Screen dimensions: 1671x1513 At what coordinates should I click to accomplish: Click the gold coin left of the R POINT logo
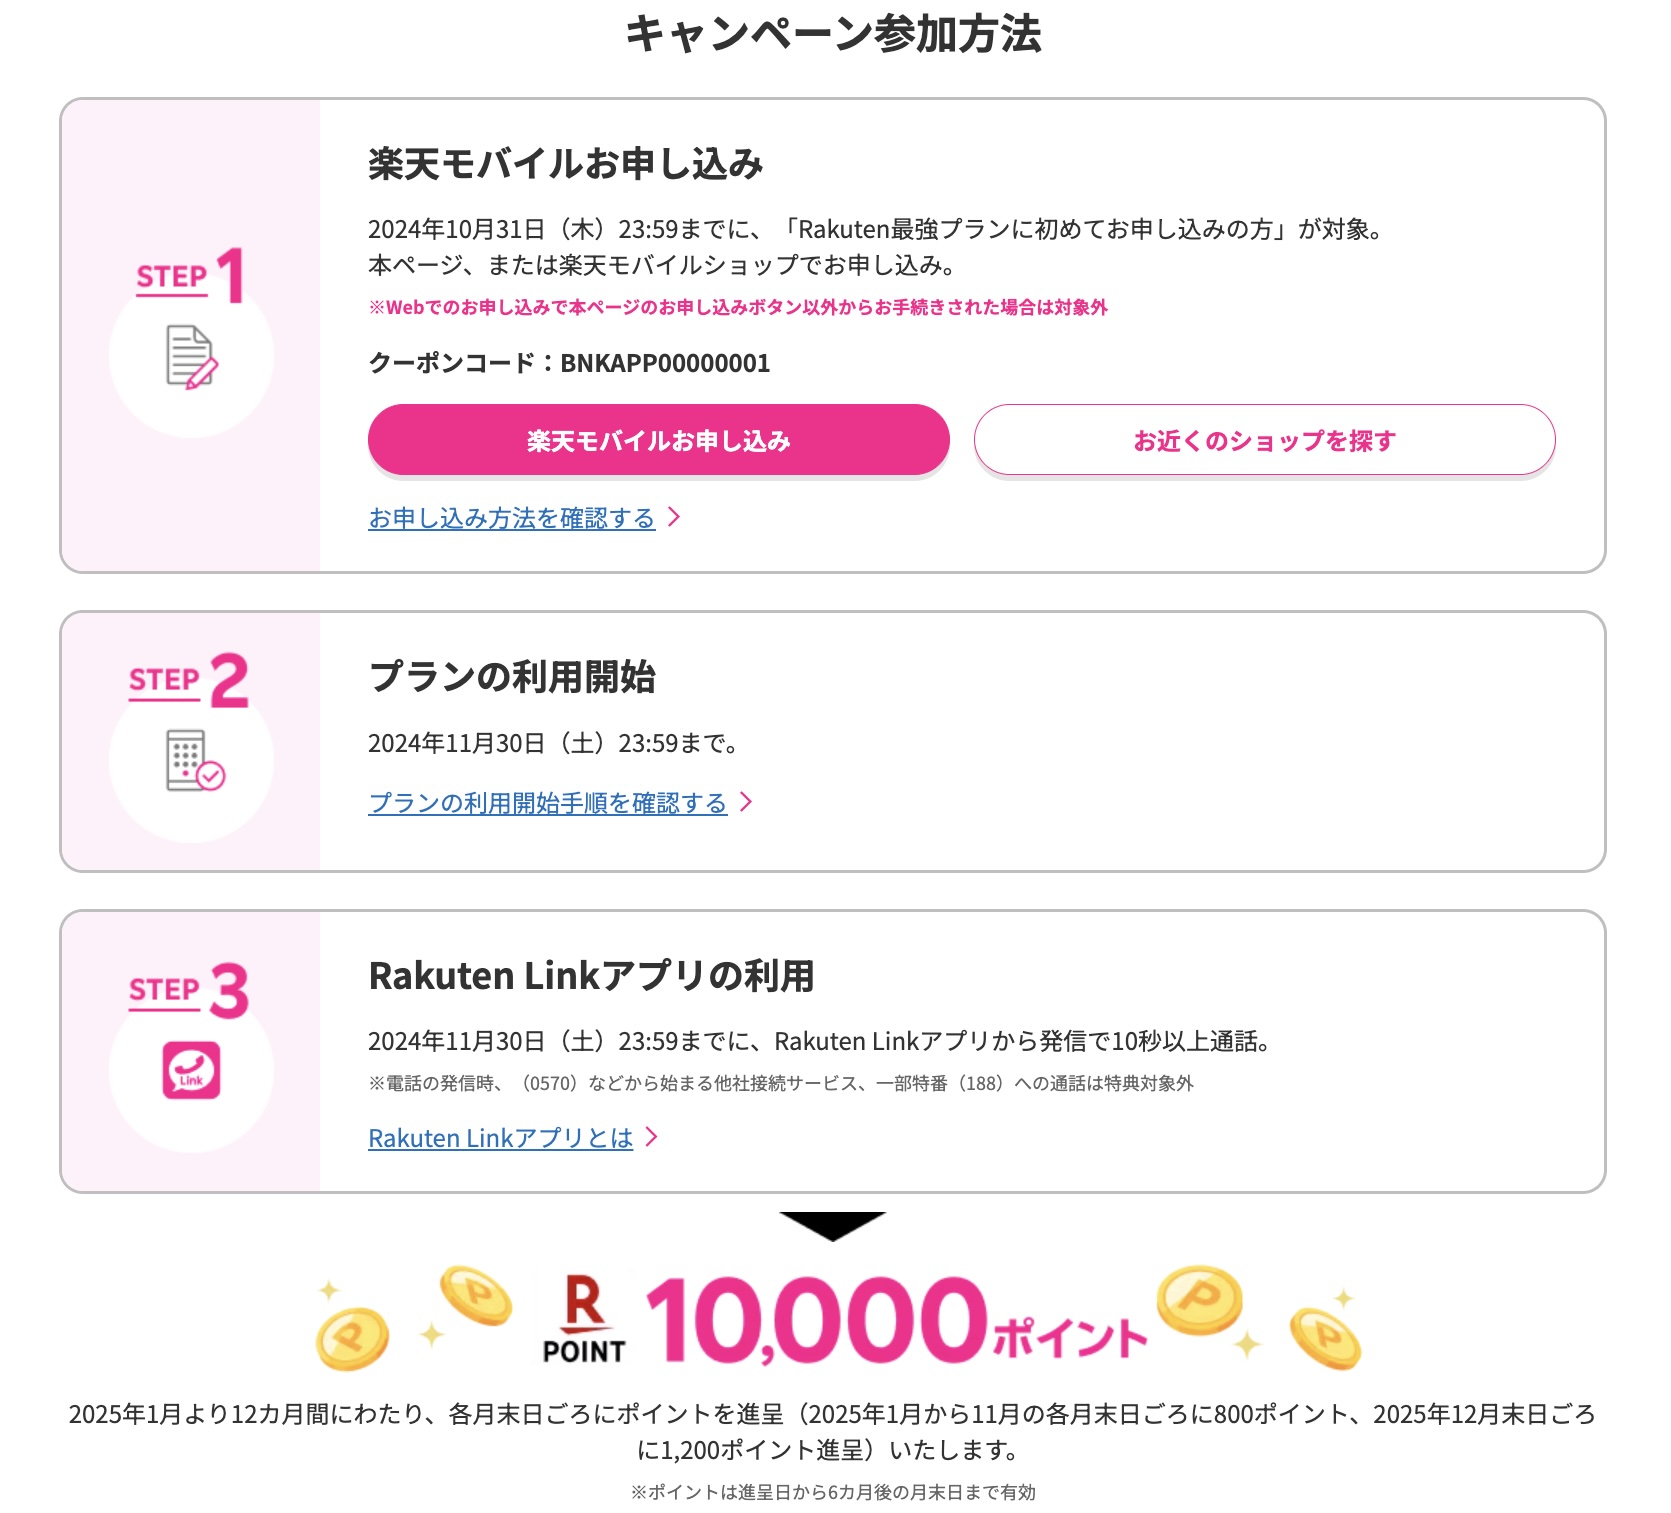[476, 1296]
